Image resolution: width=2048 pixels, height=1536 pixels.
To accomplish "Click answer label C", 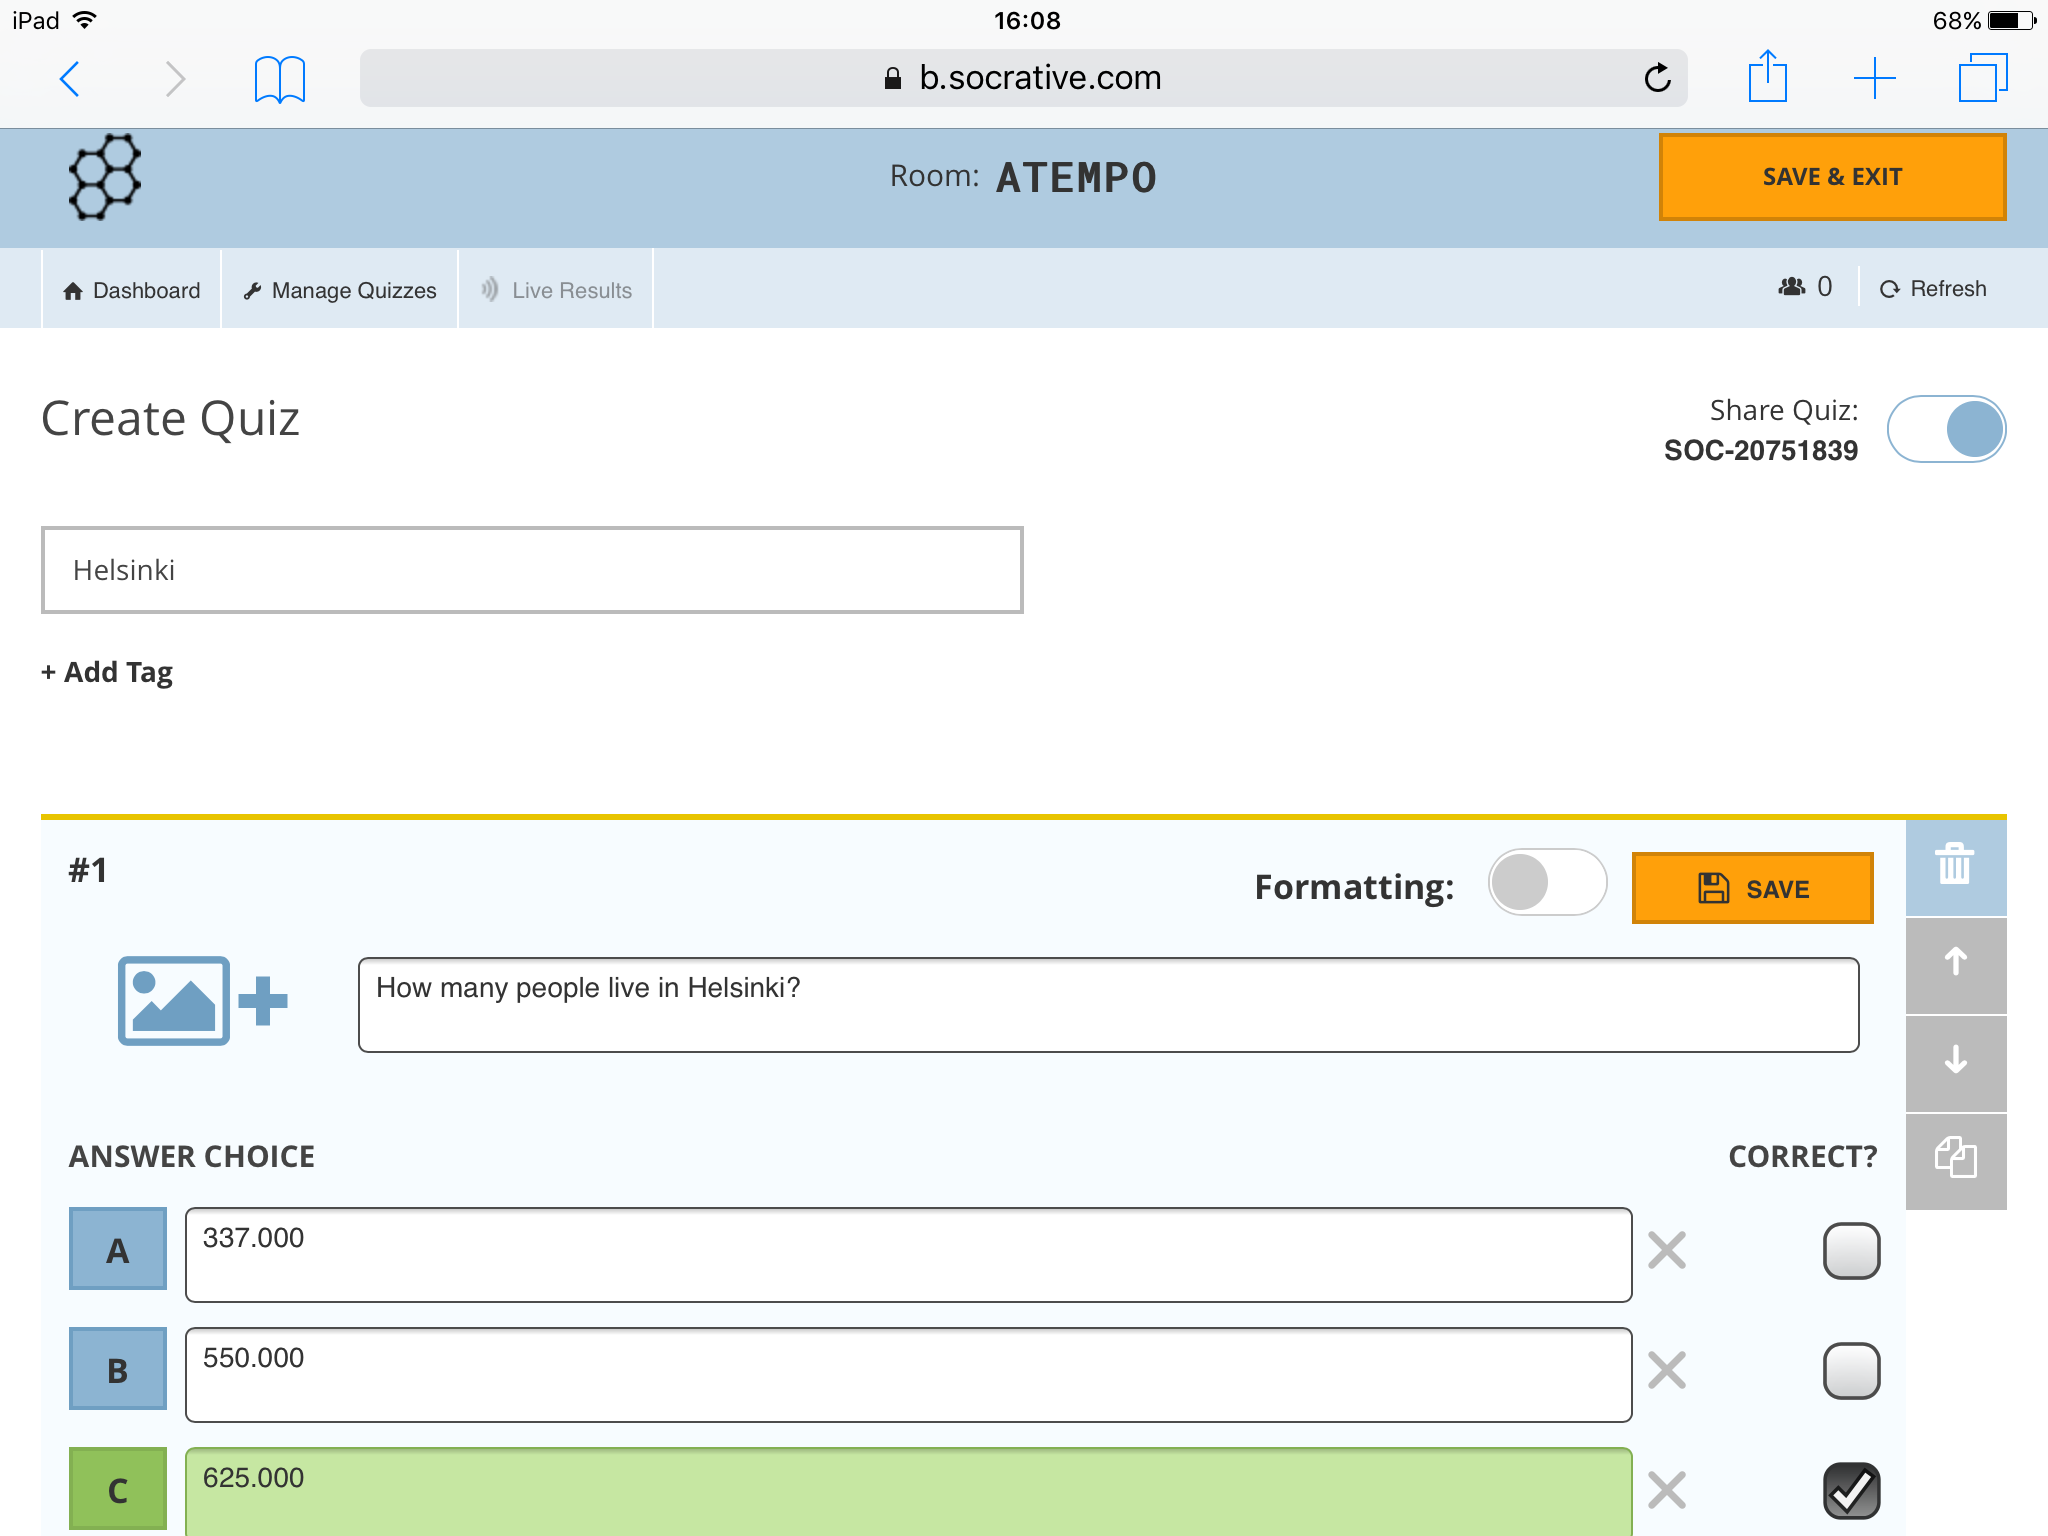I will 118,1489.
